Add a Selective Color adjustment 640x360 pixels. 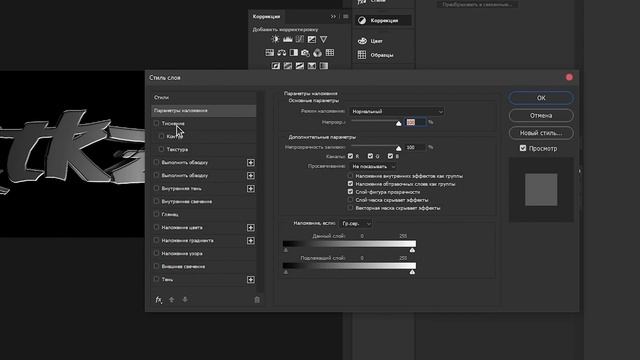coord(312,66)
